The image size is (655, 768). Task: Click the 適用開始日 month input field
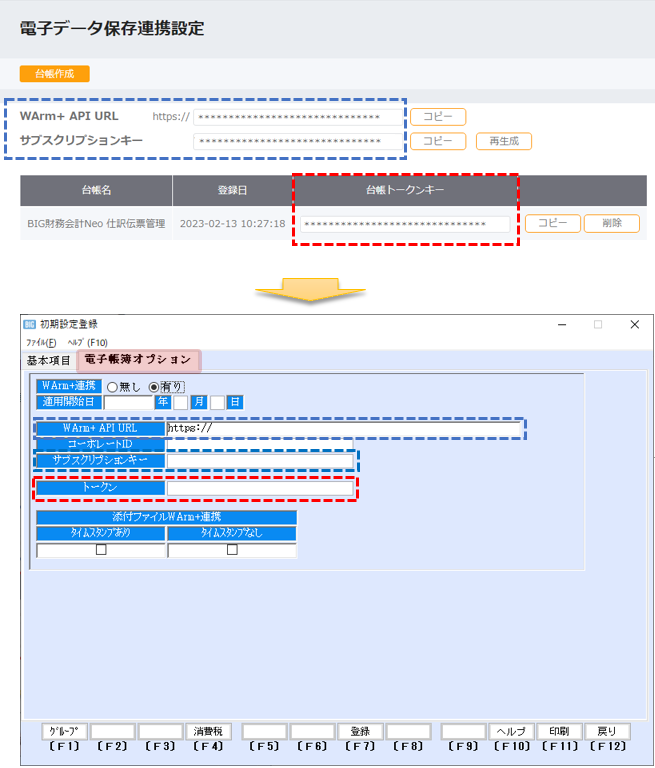tap(180, 403)
